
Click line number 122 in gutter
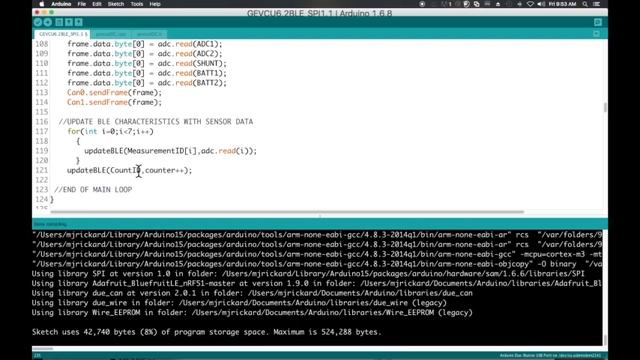coord(42,180)
